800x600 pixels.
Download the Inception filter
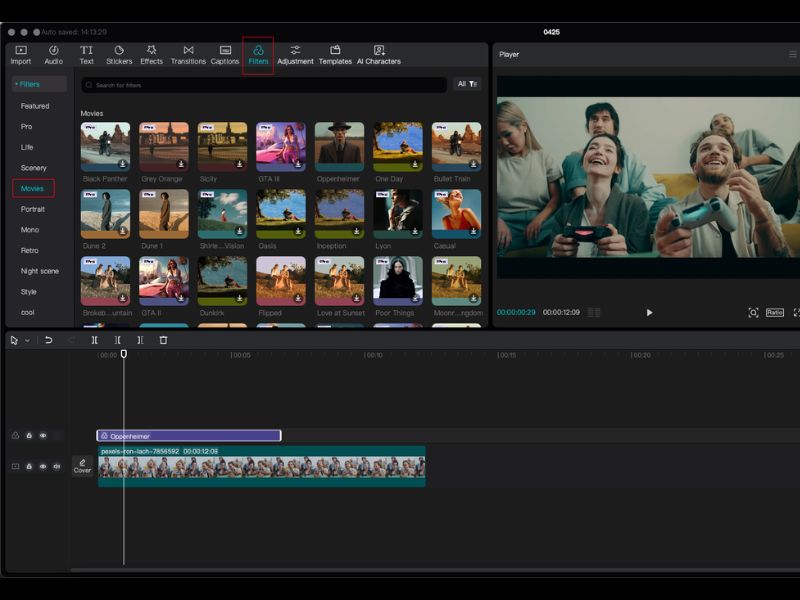coord(357,231)
